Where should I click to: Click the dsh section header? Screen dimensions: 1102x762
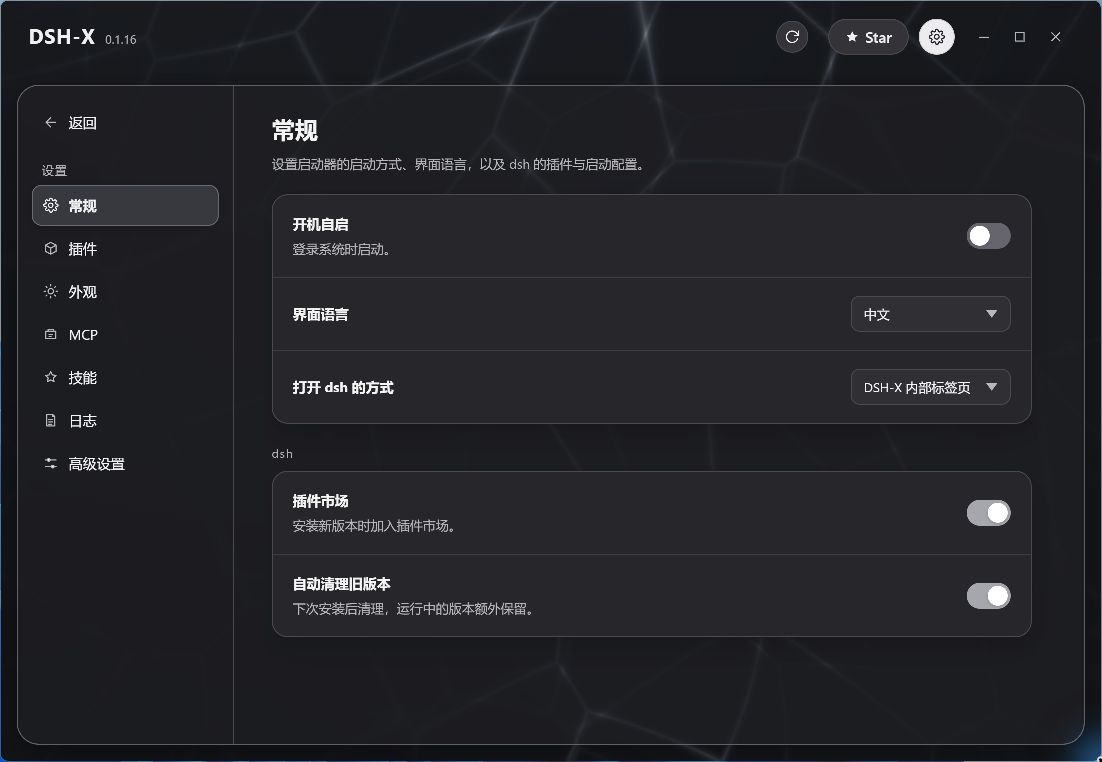[x=282, y=454]
